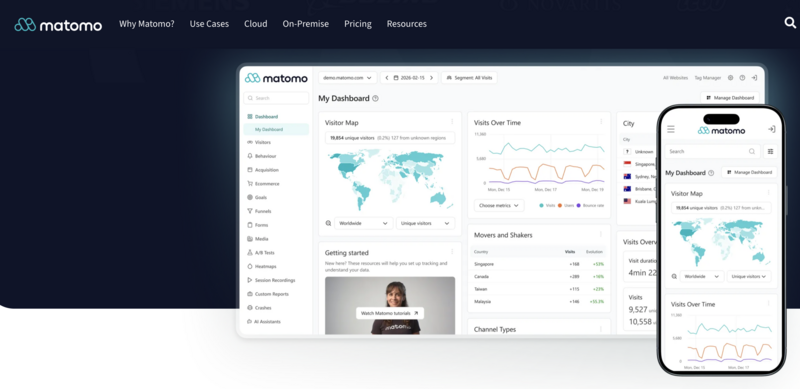800x389 pixels.
Task: Open the settings gear in the dashboard top bar
Action: 730,78
